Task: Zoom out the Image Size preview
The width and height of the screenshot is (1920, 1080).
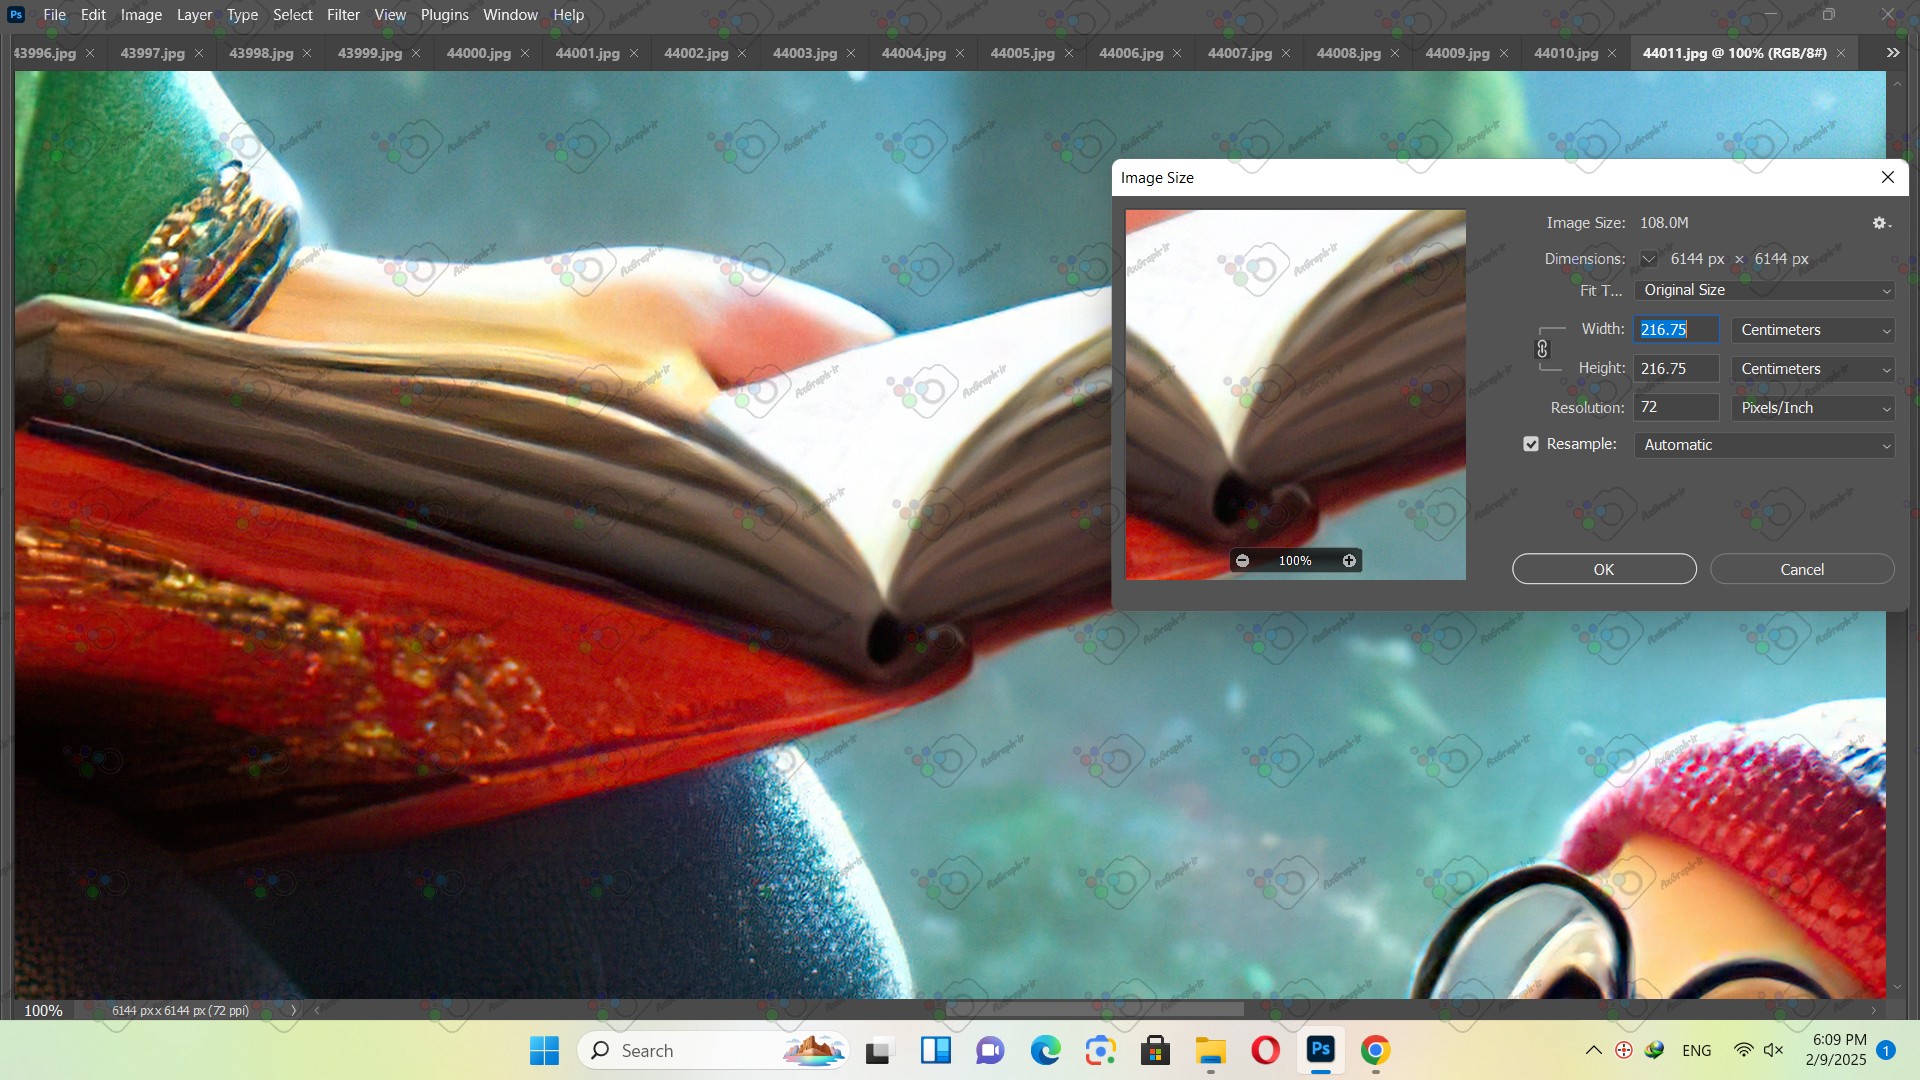Action: click(x=1242, y=561)
